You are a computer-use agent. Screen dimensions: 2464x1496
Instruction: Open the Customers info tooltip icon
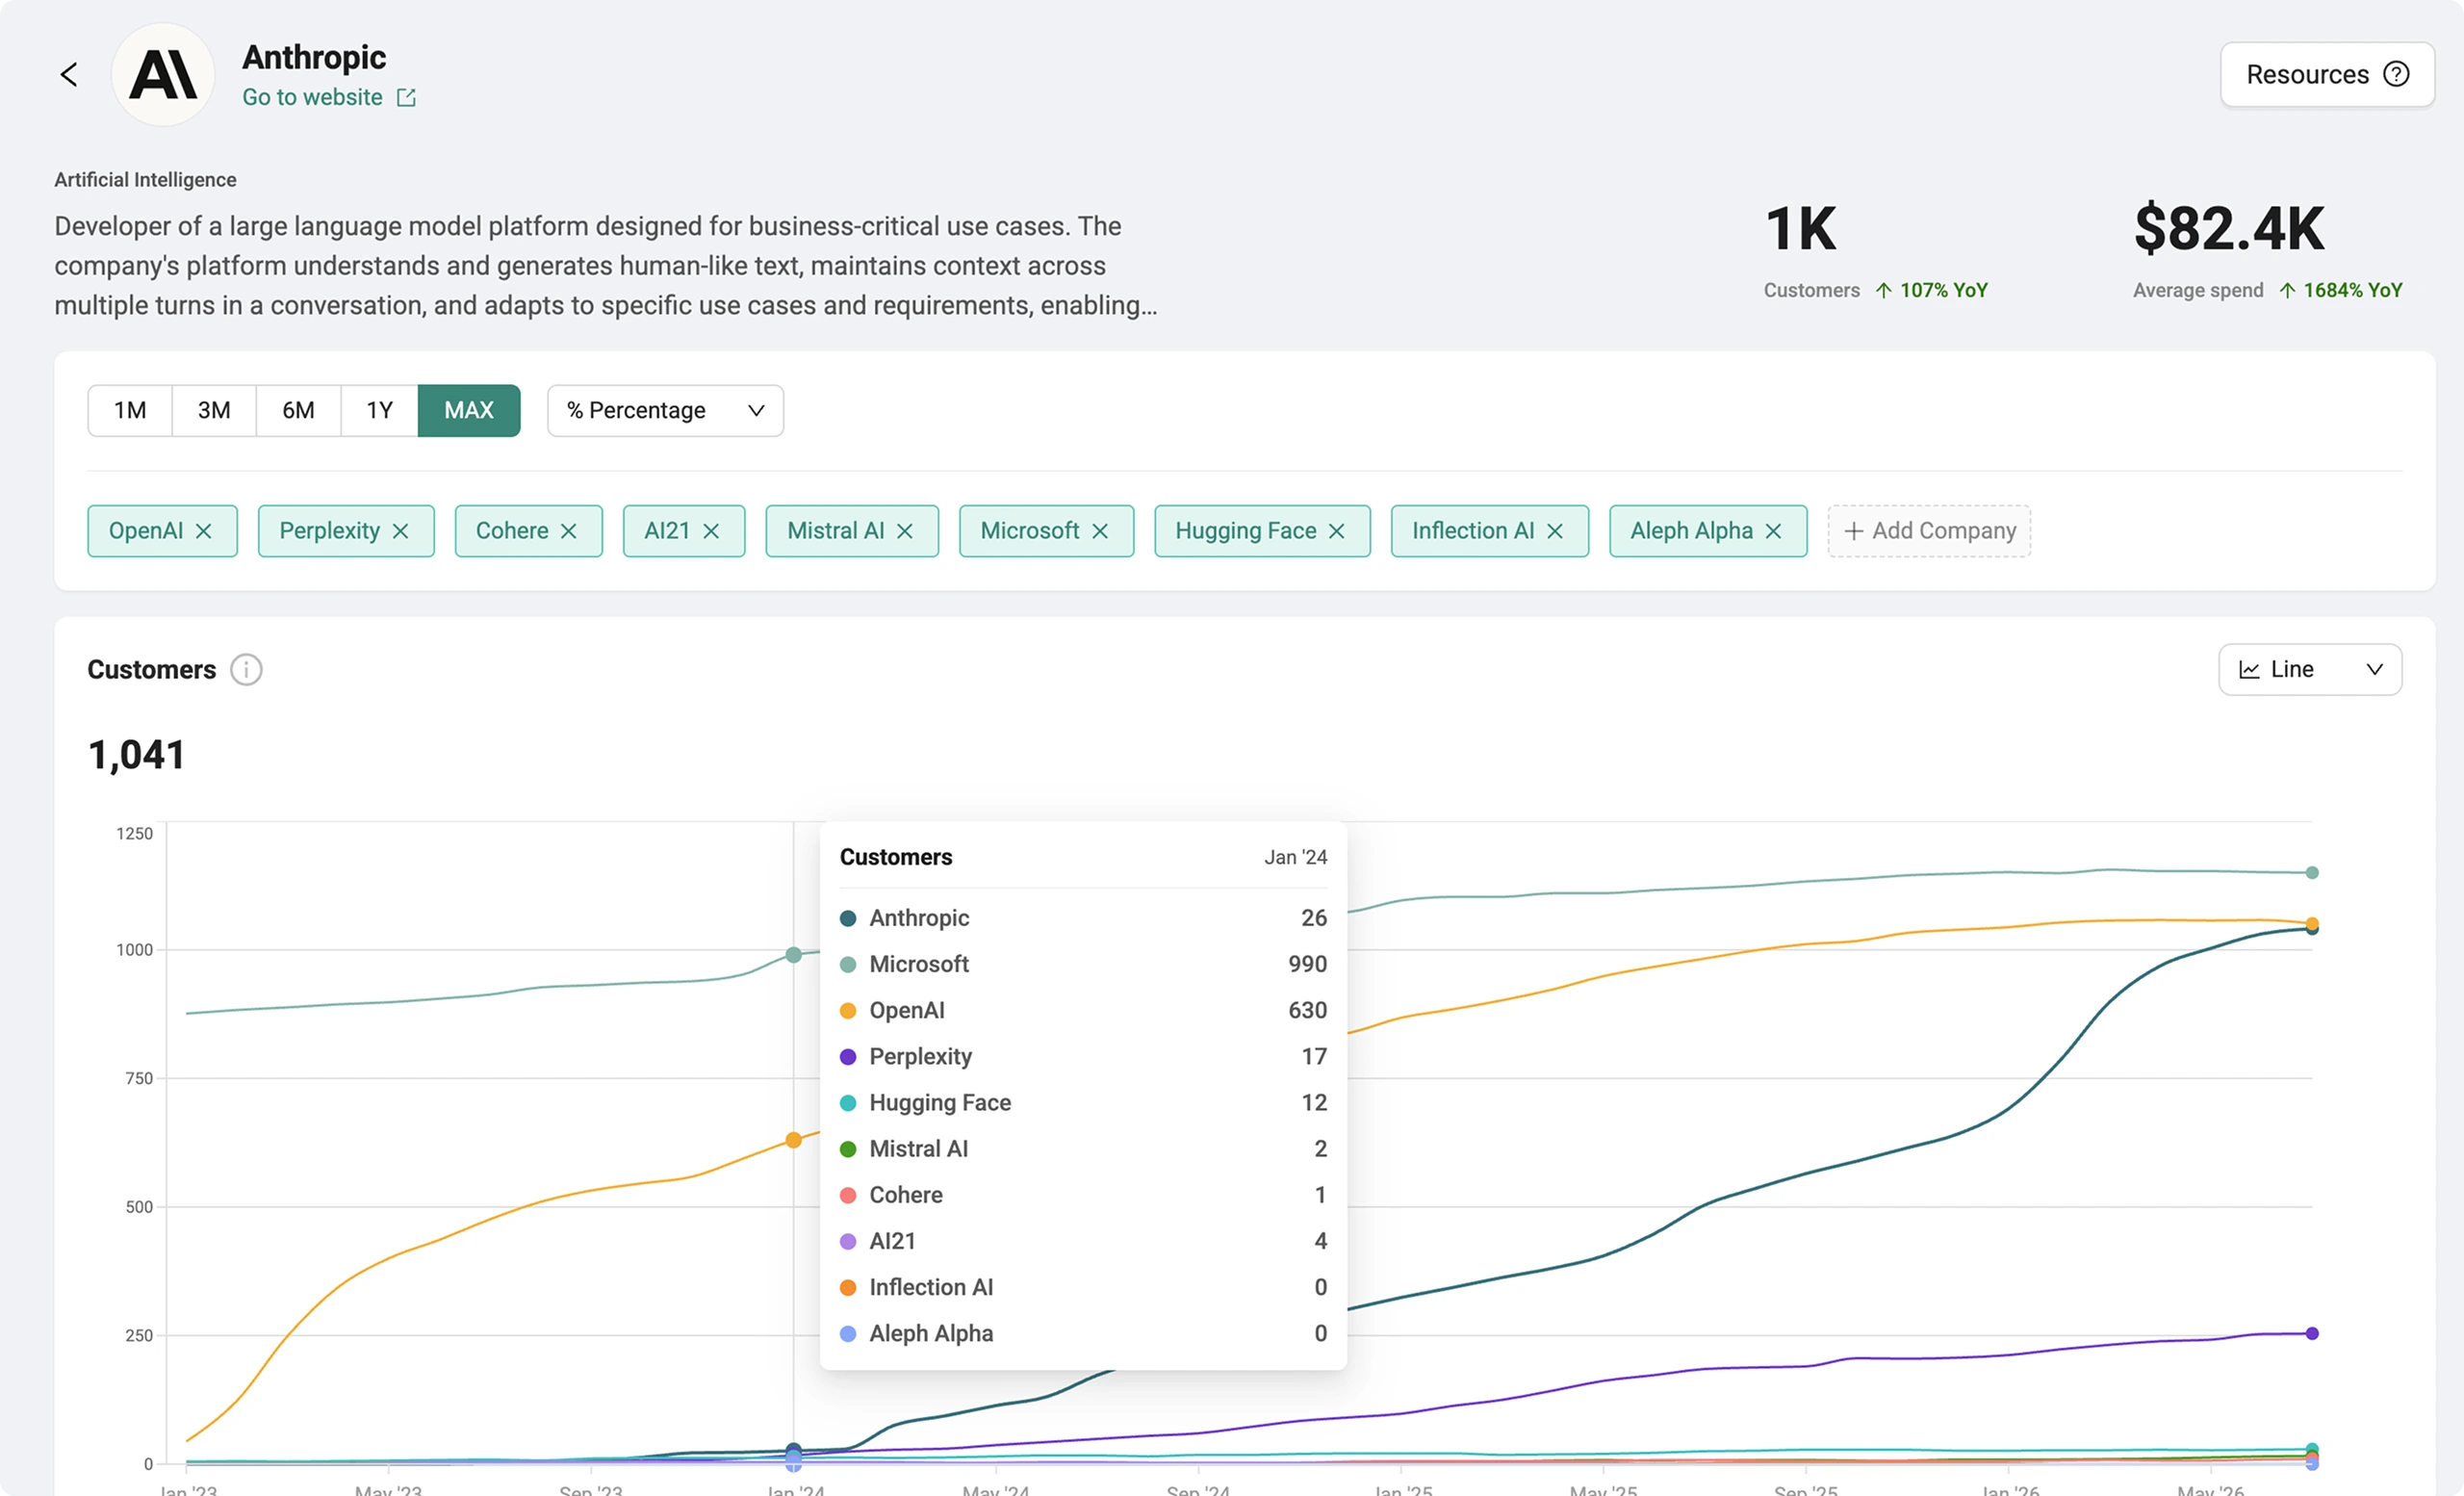coord(246,669)
